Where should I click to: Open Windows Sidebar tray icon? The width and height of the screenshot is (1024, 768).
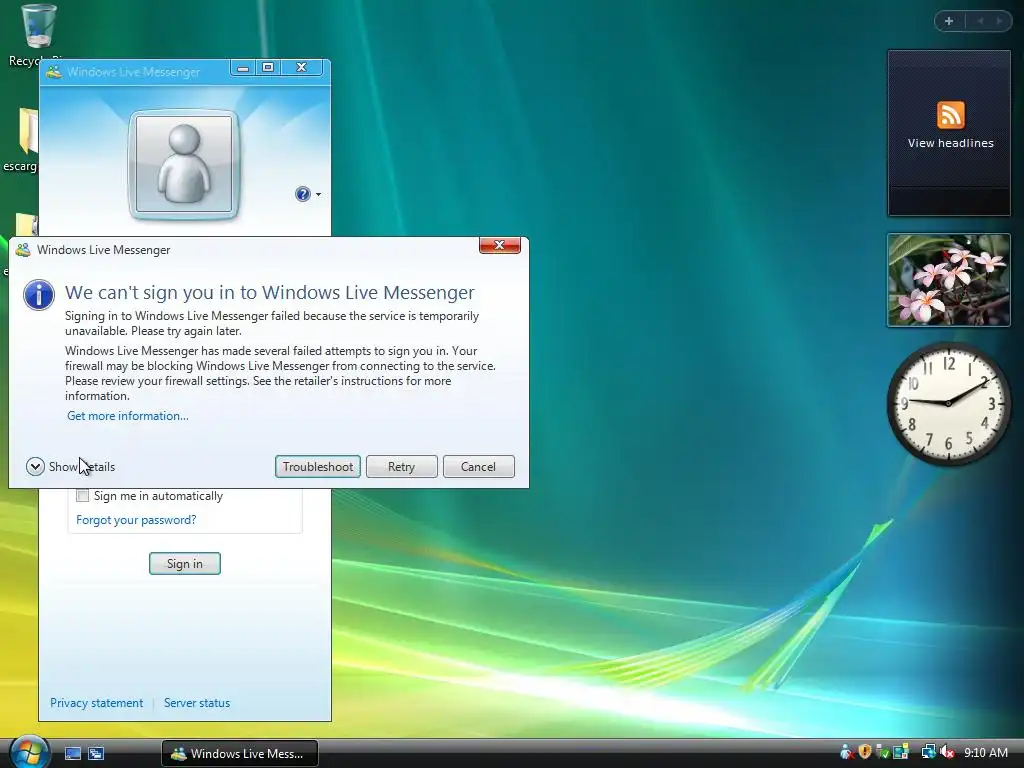pyautogui.click(x=901, y=752)
